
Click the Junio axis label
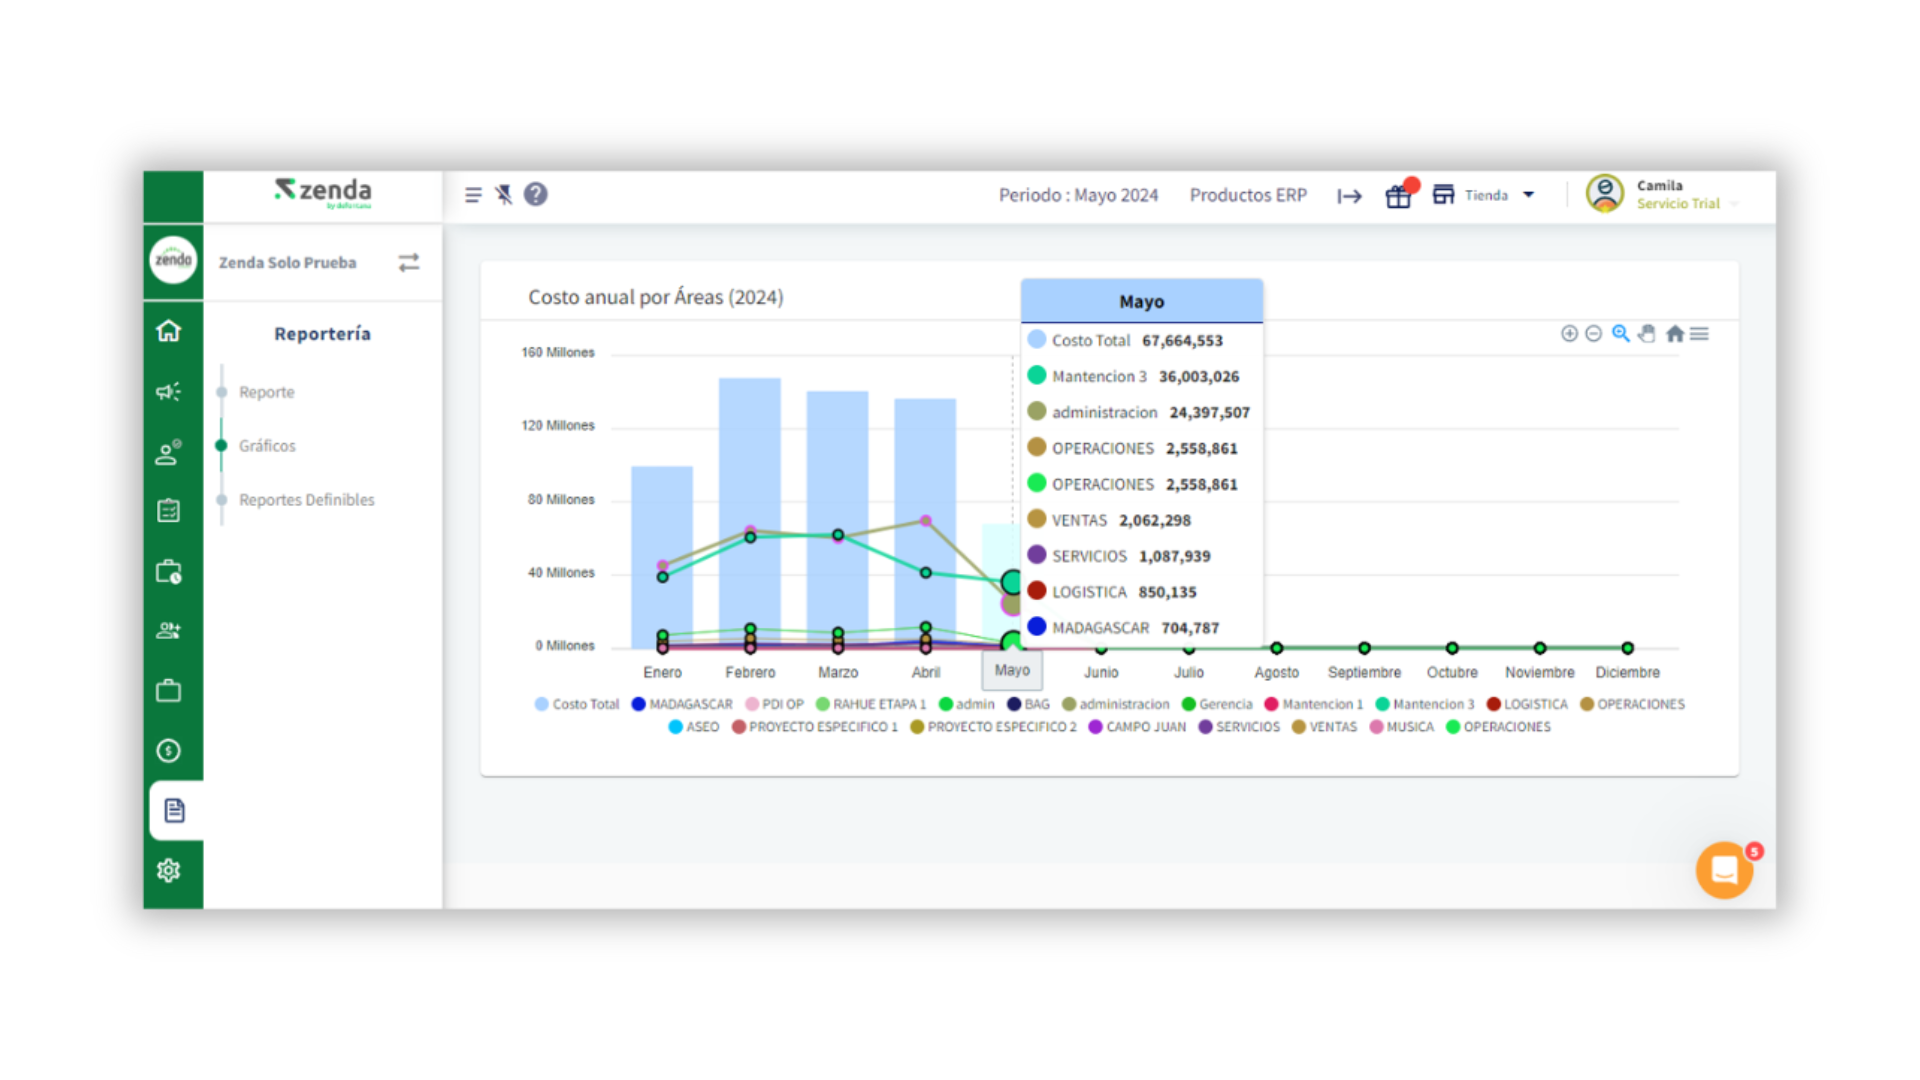point(1101,673)
